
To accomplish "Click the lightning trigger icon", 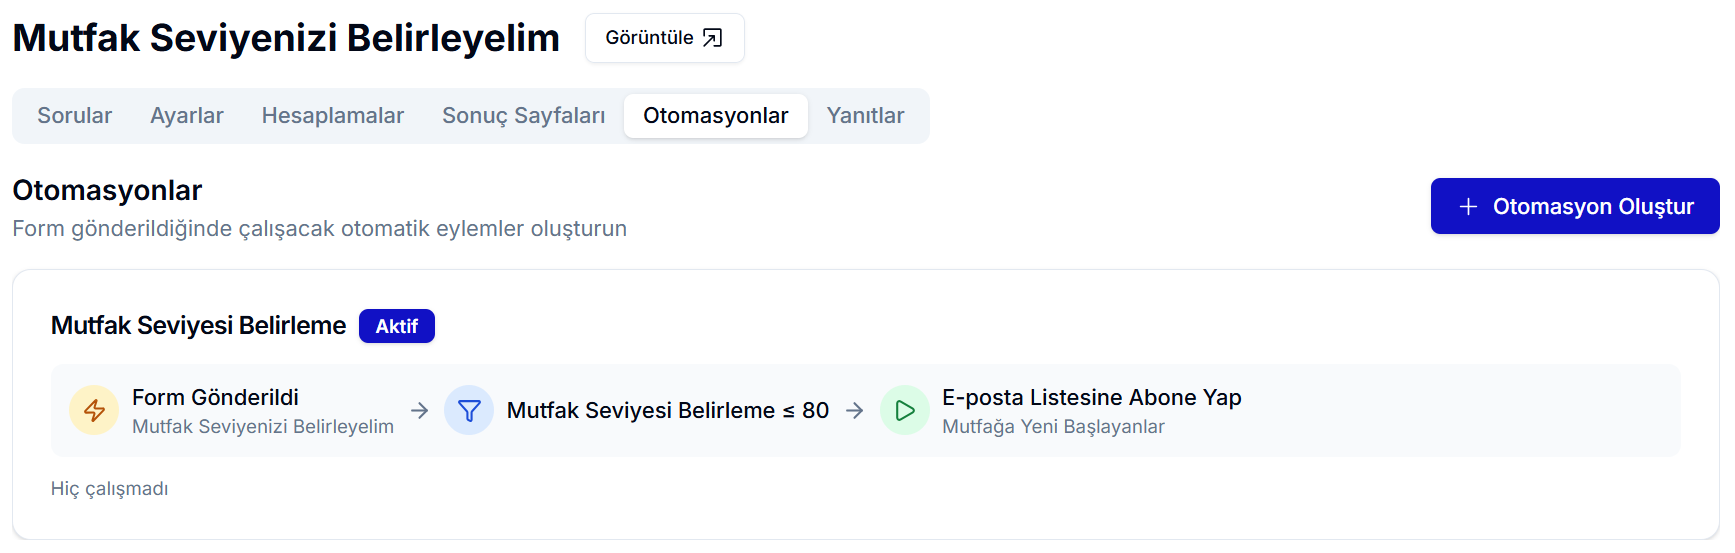I will 94,411.
